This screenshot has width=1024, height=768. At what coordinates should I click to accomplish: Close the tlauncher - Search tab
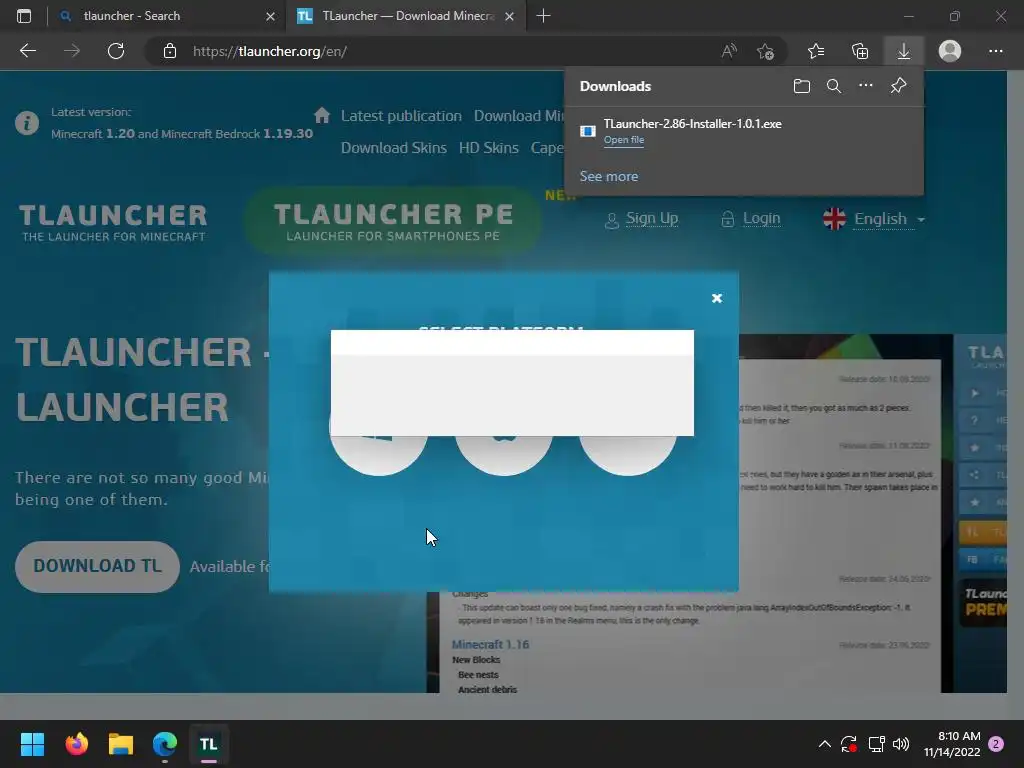[x=270, y=16]
